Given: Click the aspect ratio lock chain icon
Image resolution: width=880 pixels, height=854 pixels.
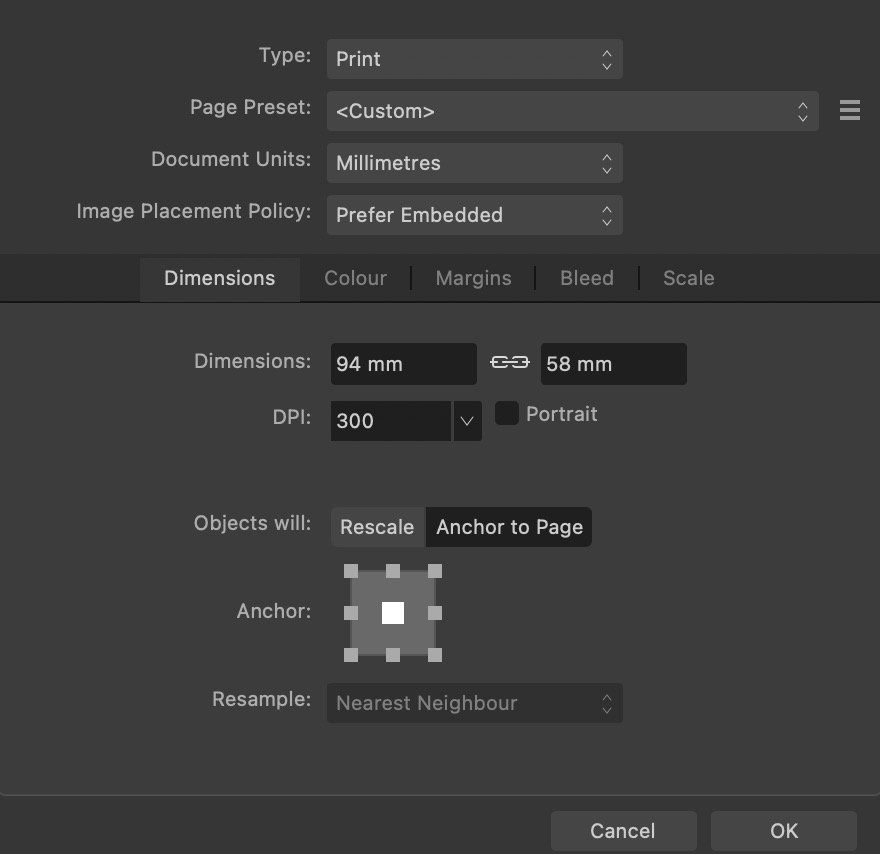Looking at the screenshot, I should (509, 363).
